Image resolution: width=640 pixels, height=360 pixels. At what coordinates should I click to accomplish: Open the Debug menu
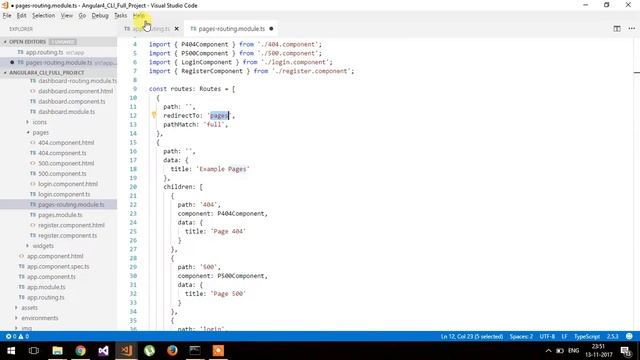100,16
